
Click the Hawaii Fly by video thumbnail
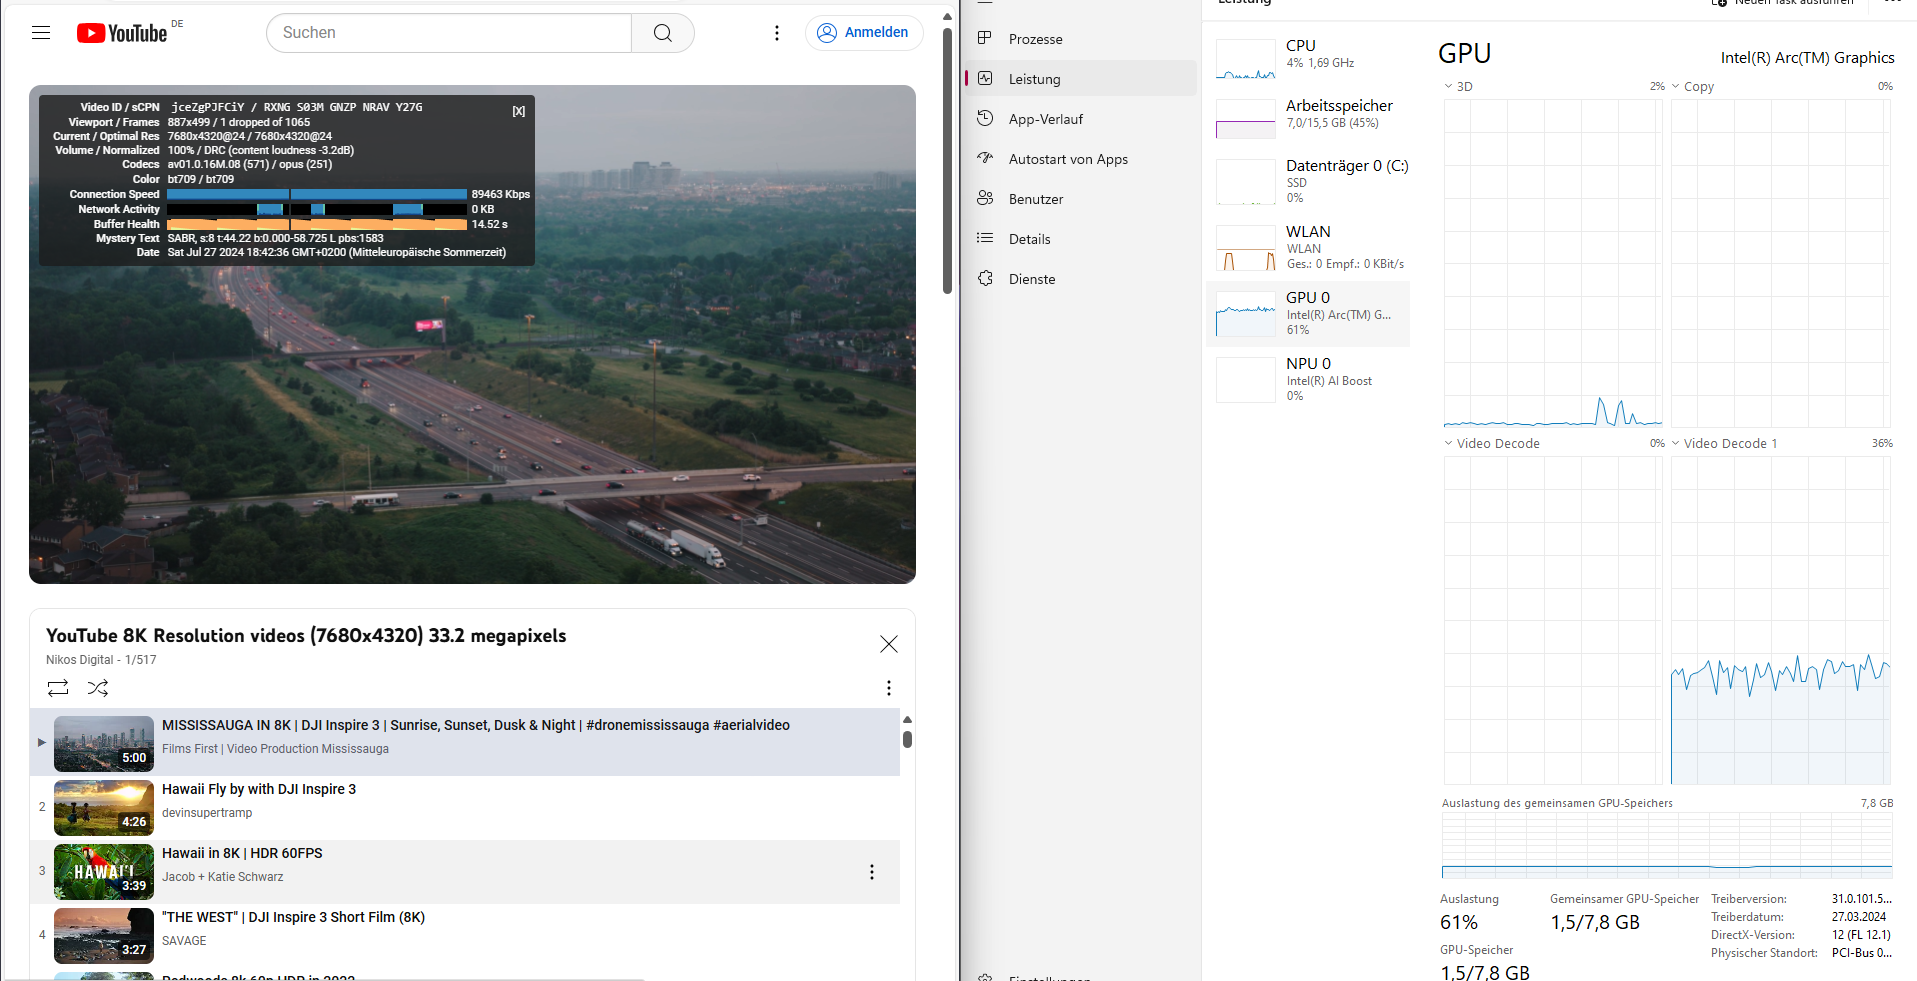pyautogui.click(x=104, y=808)
